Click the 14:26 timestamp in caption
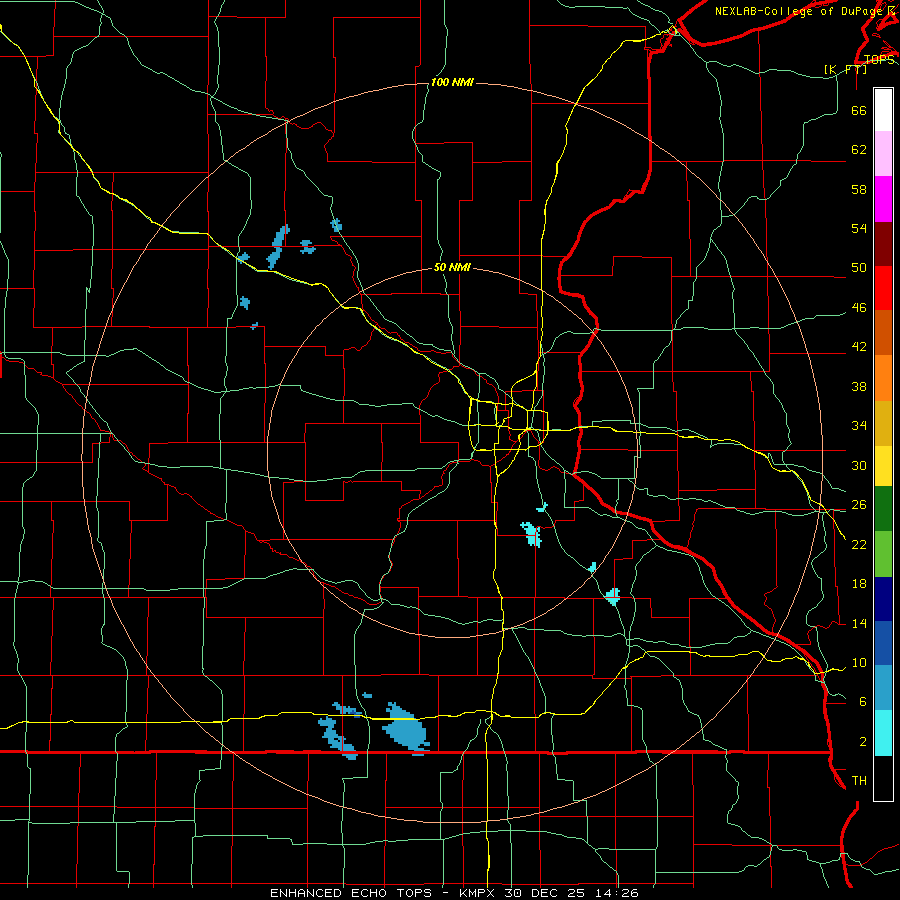900x900 pixels. coord(616,893)
